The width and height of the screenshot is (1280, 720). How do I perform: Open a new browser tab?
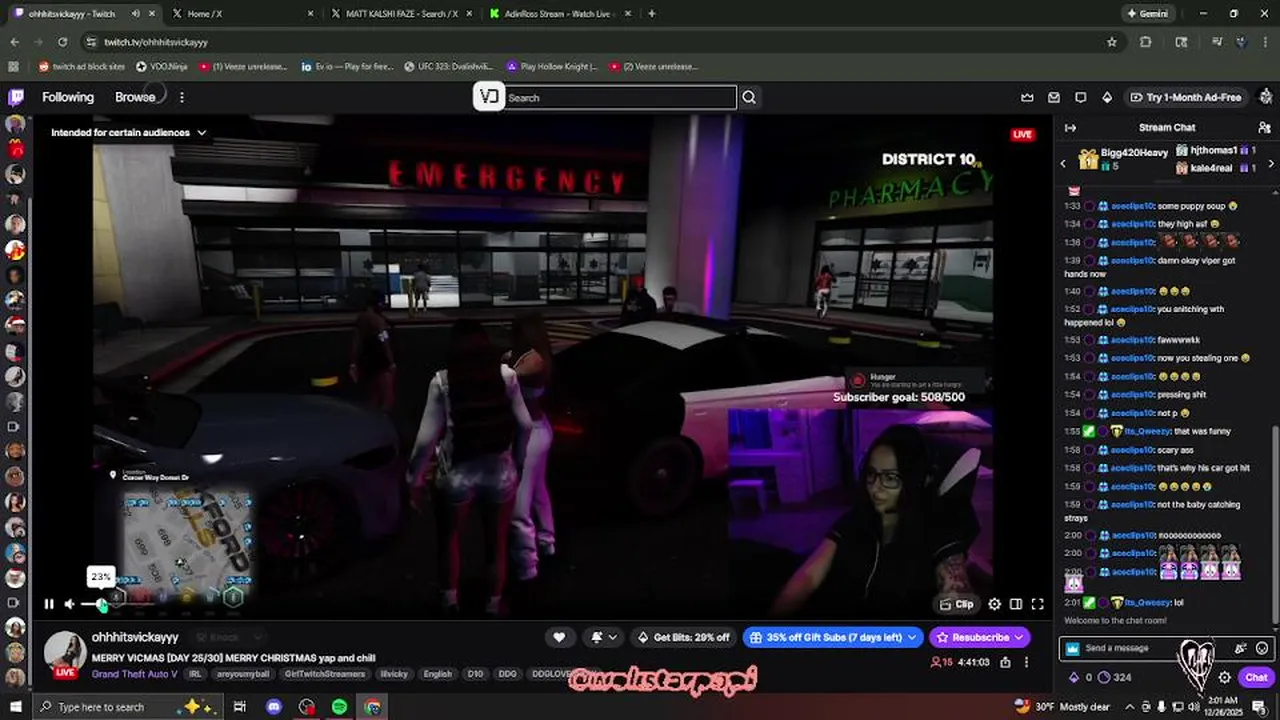[x=651, y=14]
